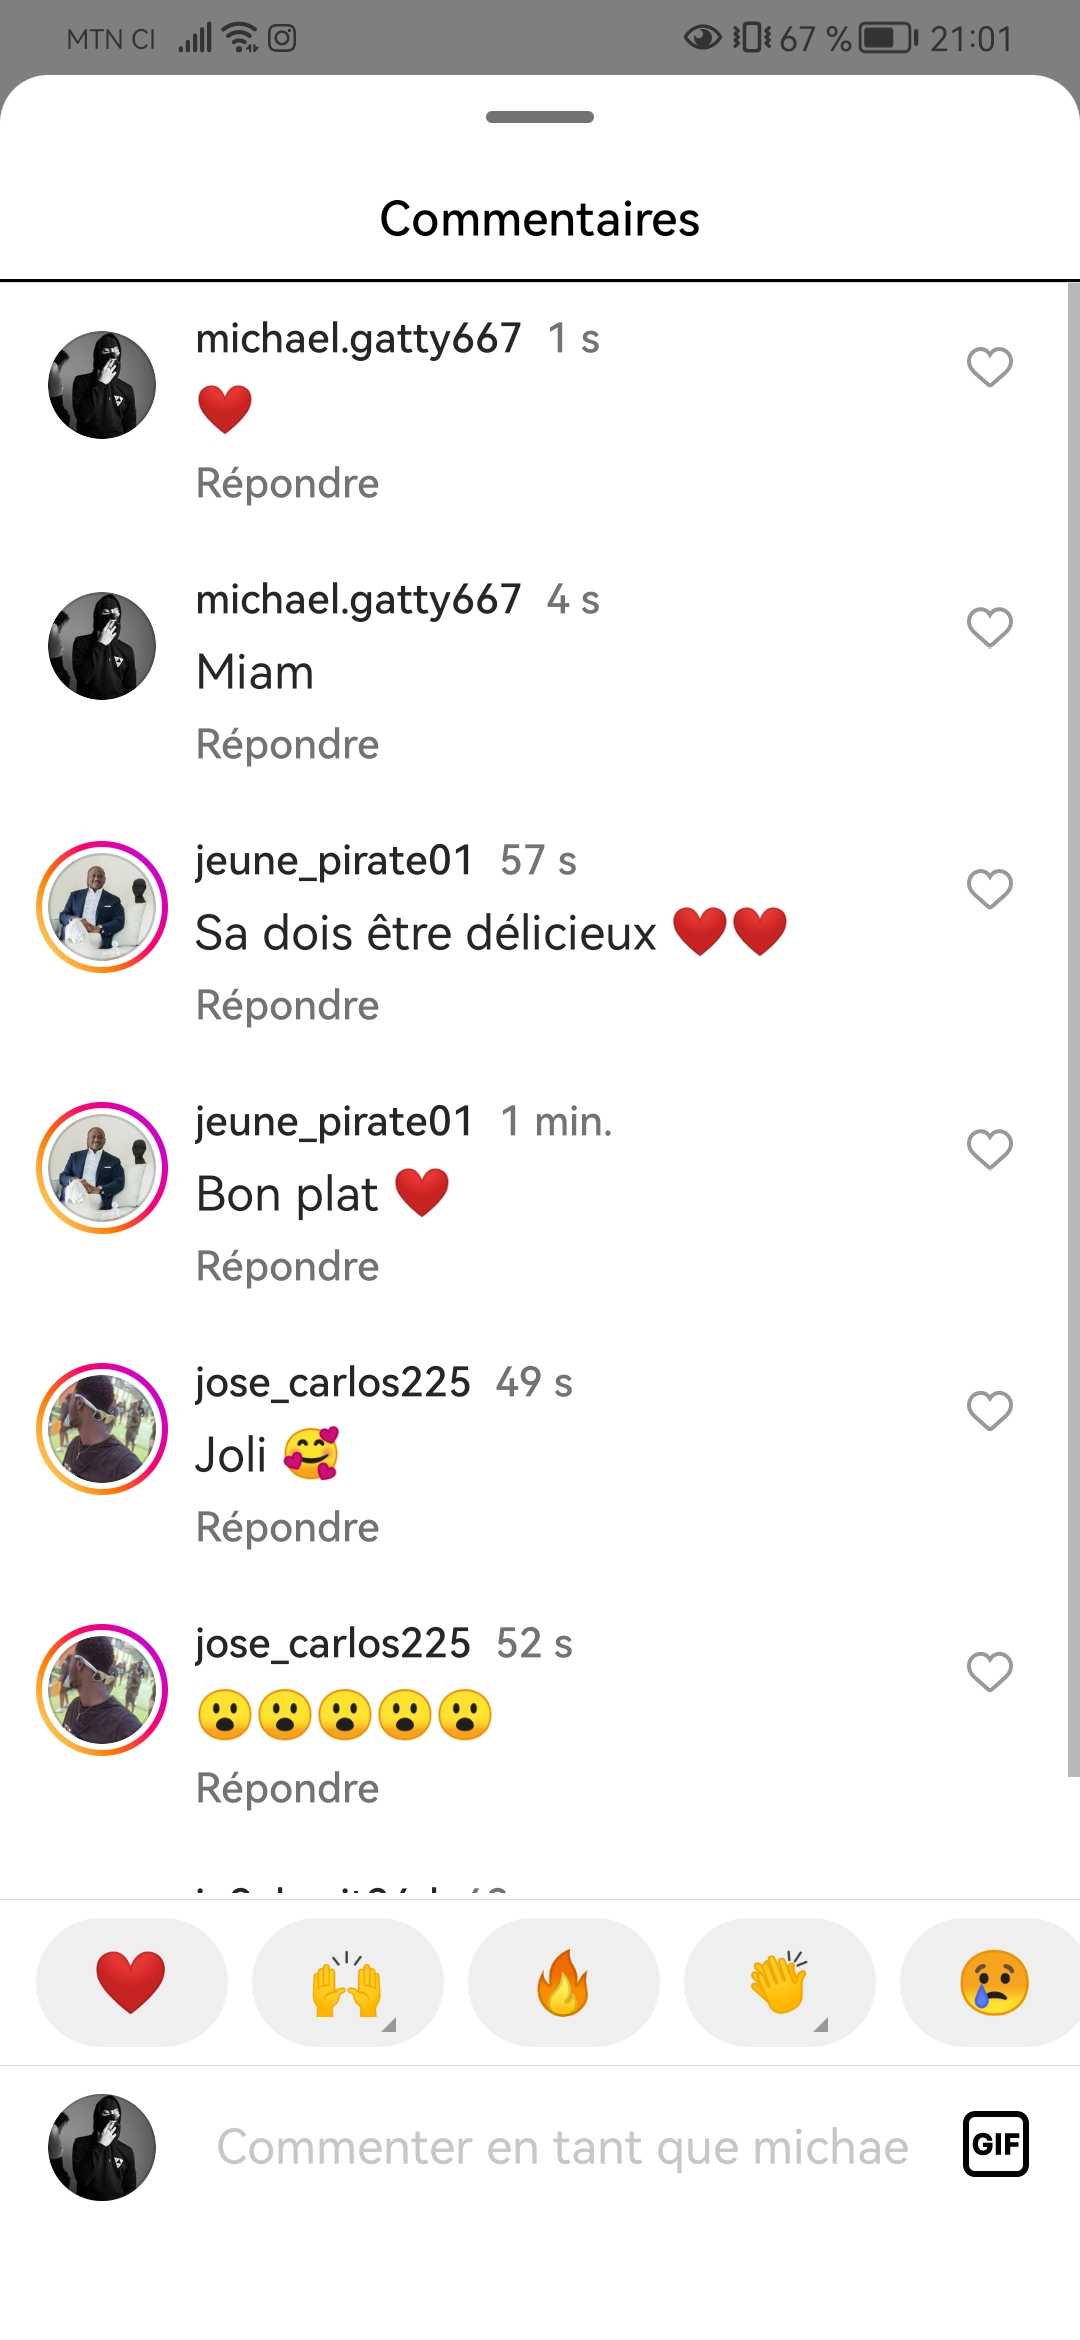View jeune_pirate01 story avatar beside "Sa dois être délicieux"
The width and height of the screenshot is (1080, 2340).
point(102,907)
